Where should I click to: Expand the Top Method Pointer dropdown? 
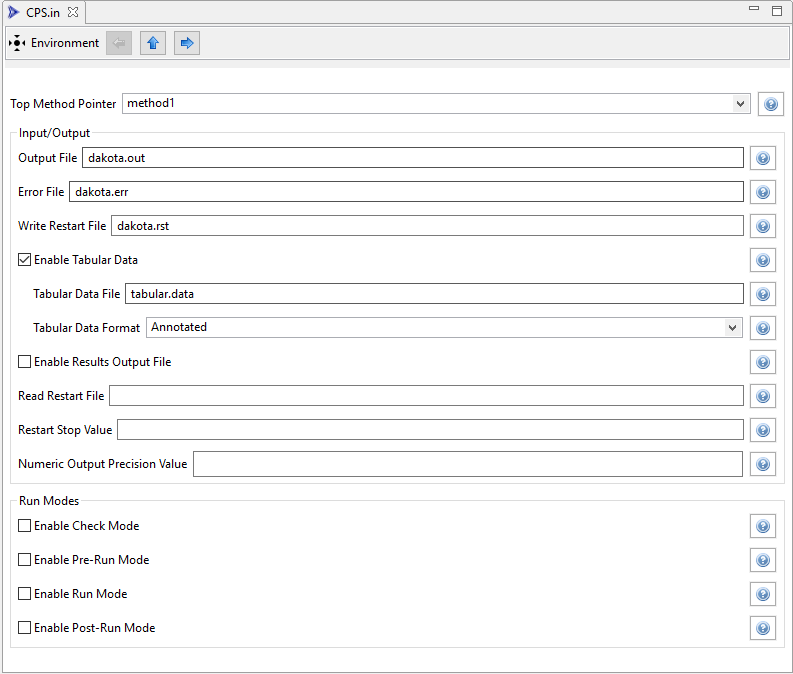tap(740, 103)
